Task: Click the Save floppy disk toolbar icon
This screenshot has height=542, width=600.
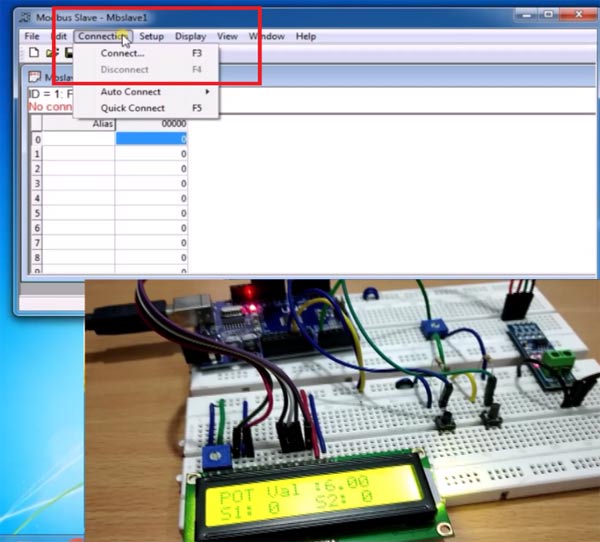Action: pos(68,53)
